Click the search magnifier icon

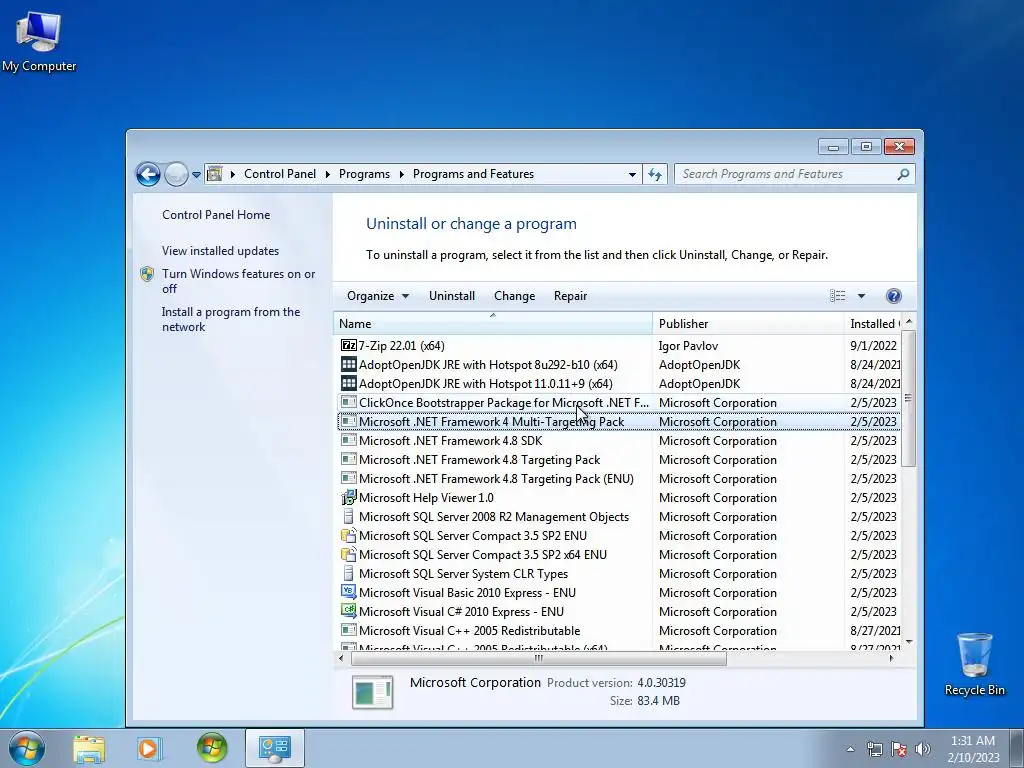(x=903, y=174)
